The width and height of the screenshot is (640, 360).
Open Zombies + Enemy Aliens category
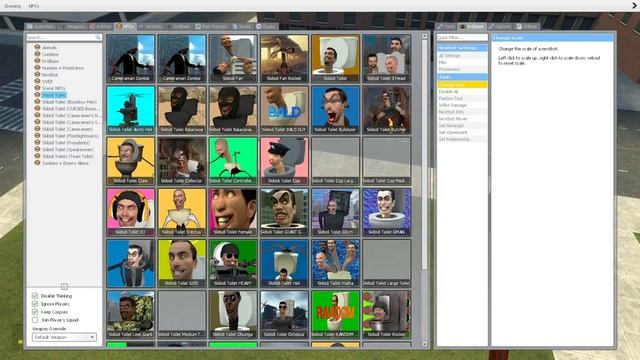pyautogui.click(x=65, y=163)
